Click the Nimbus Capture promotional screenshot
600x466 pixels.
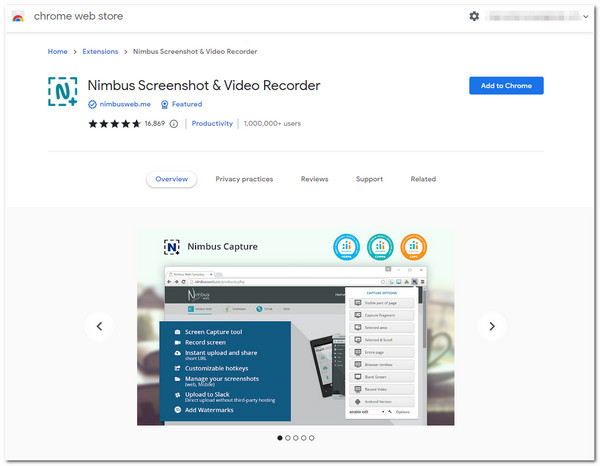click(x=296, y=326)
